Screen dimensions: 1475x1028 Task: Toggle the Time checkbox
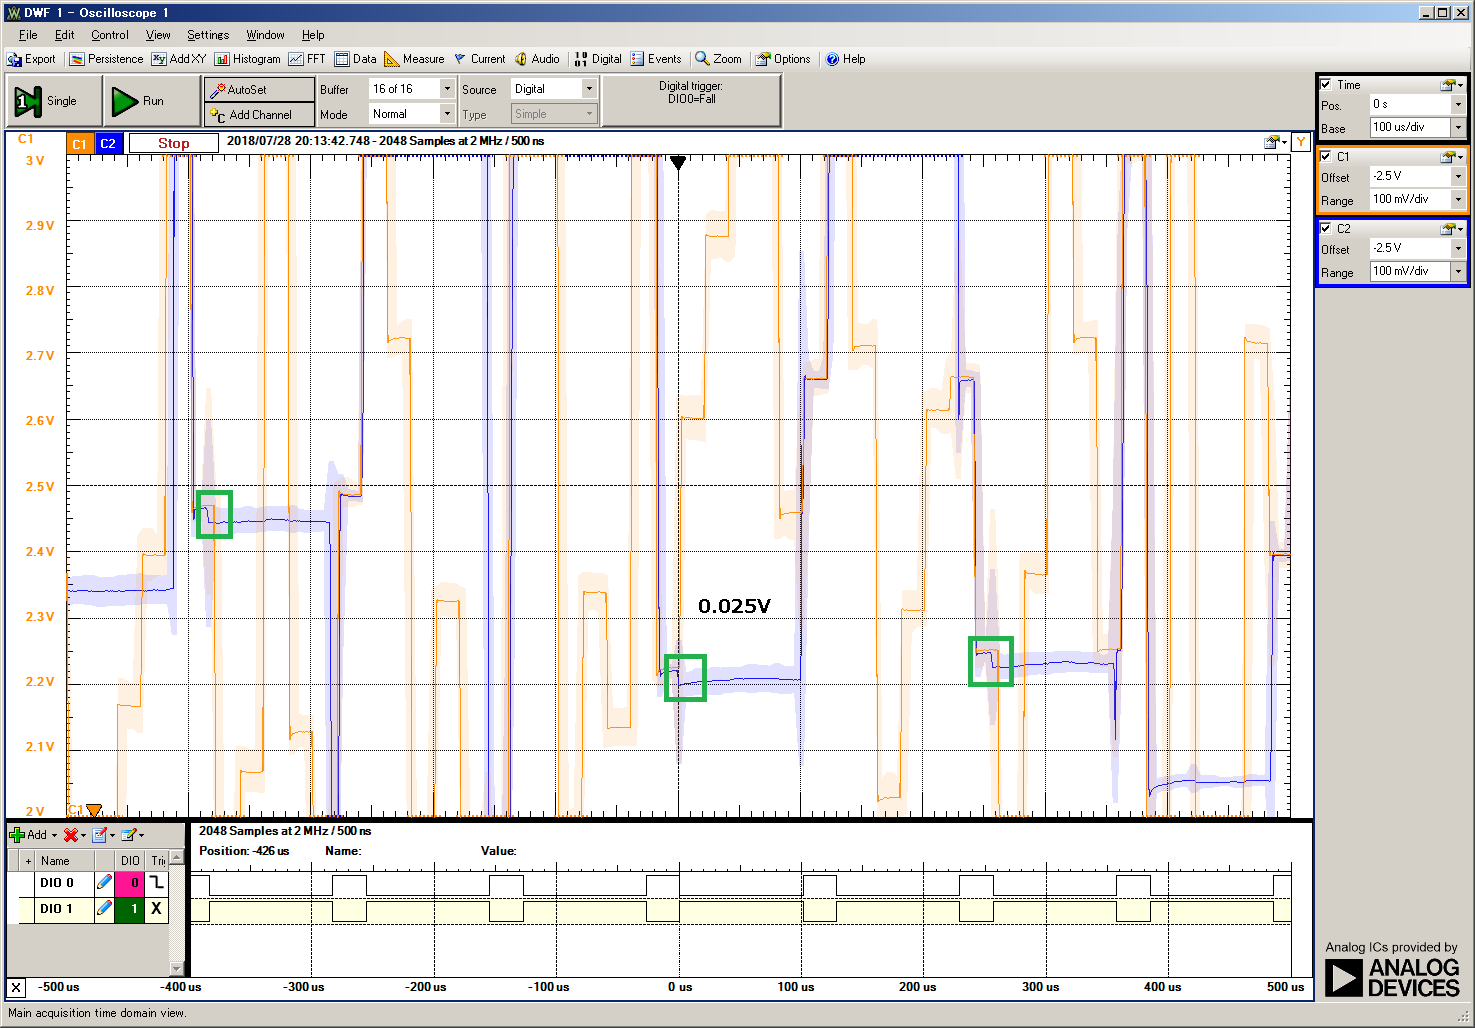pos(1326,85)
